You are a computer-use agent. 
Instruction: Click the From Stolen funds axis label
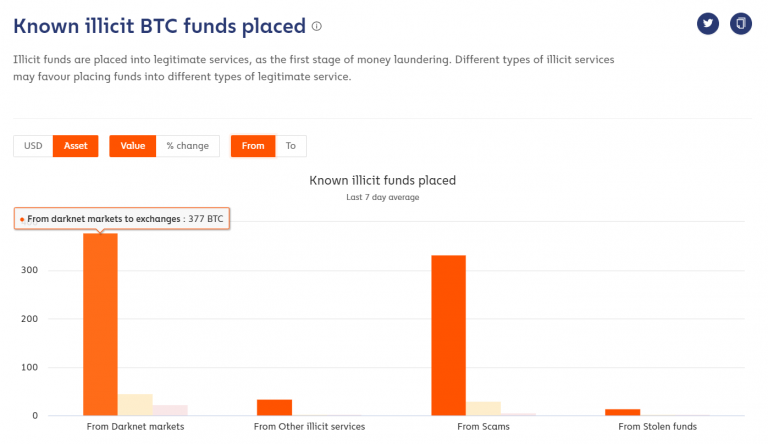(x=657, y=427)
